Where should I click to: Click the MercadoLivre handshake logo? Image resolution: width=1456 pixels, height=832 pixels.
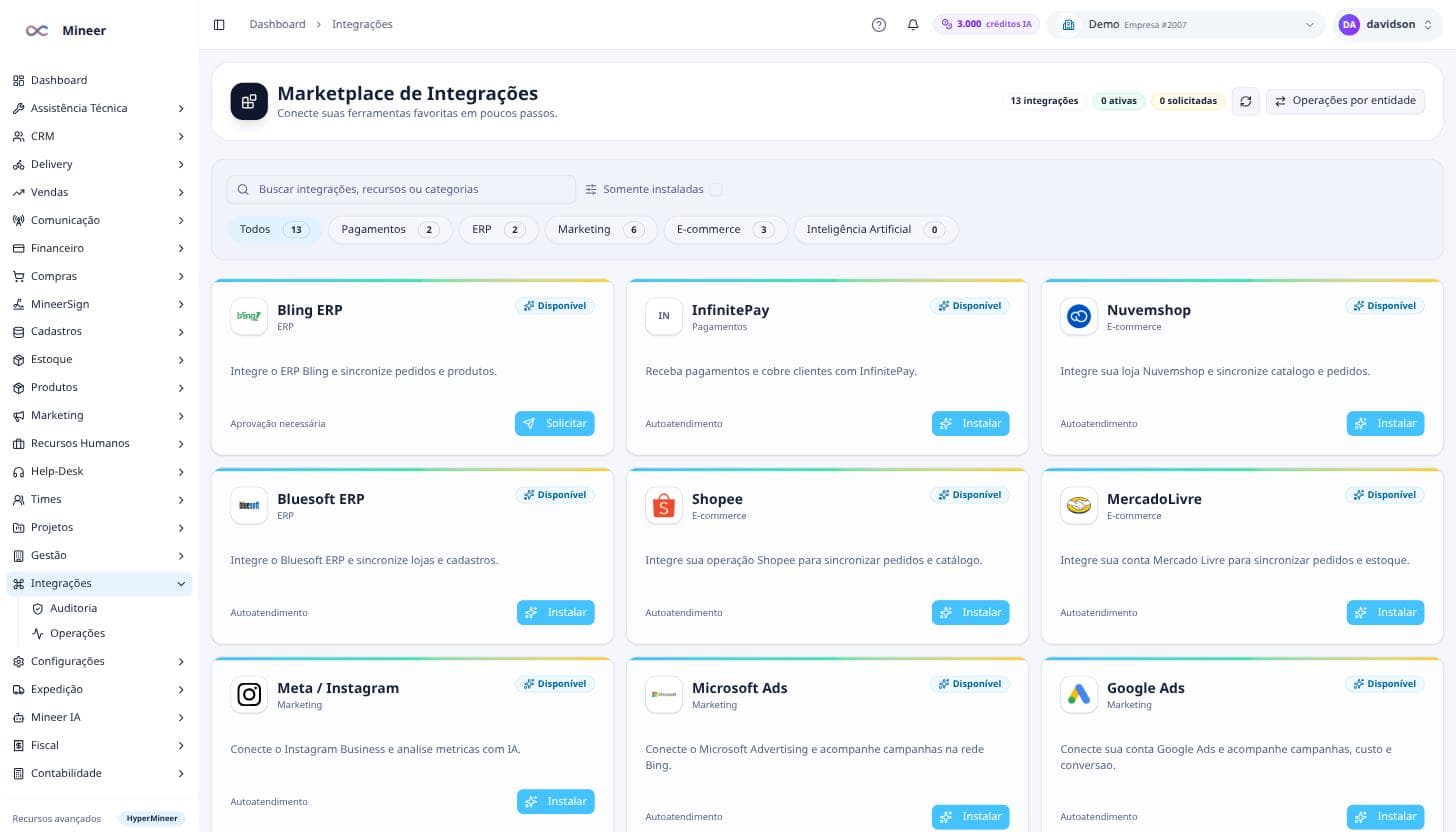(1079, 505)
